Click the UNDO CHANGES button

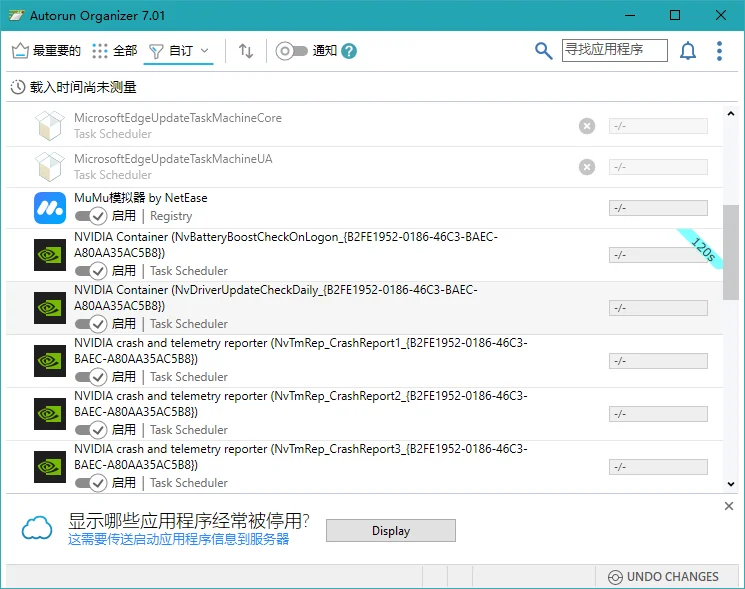(664, 577)
